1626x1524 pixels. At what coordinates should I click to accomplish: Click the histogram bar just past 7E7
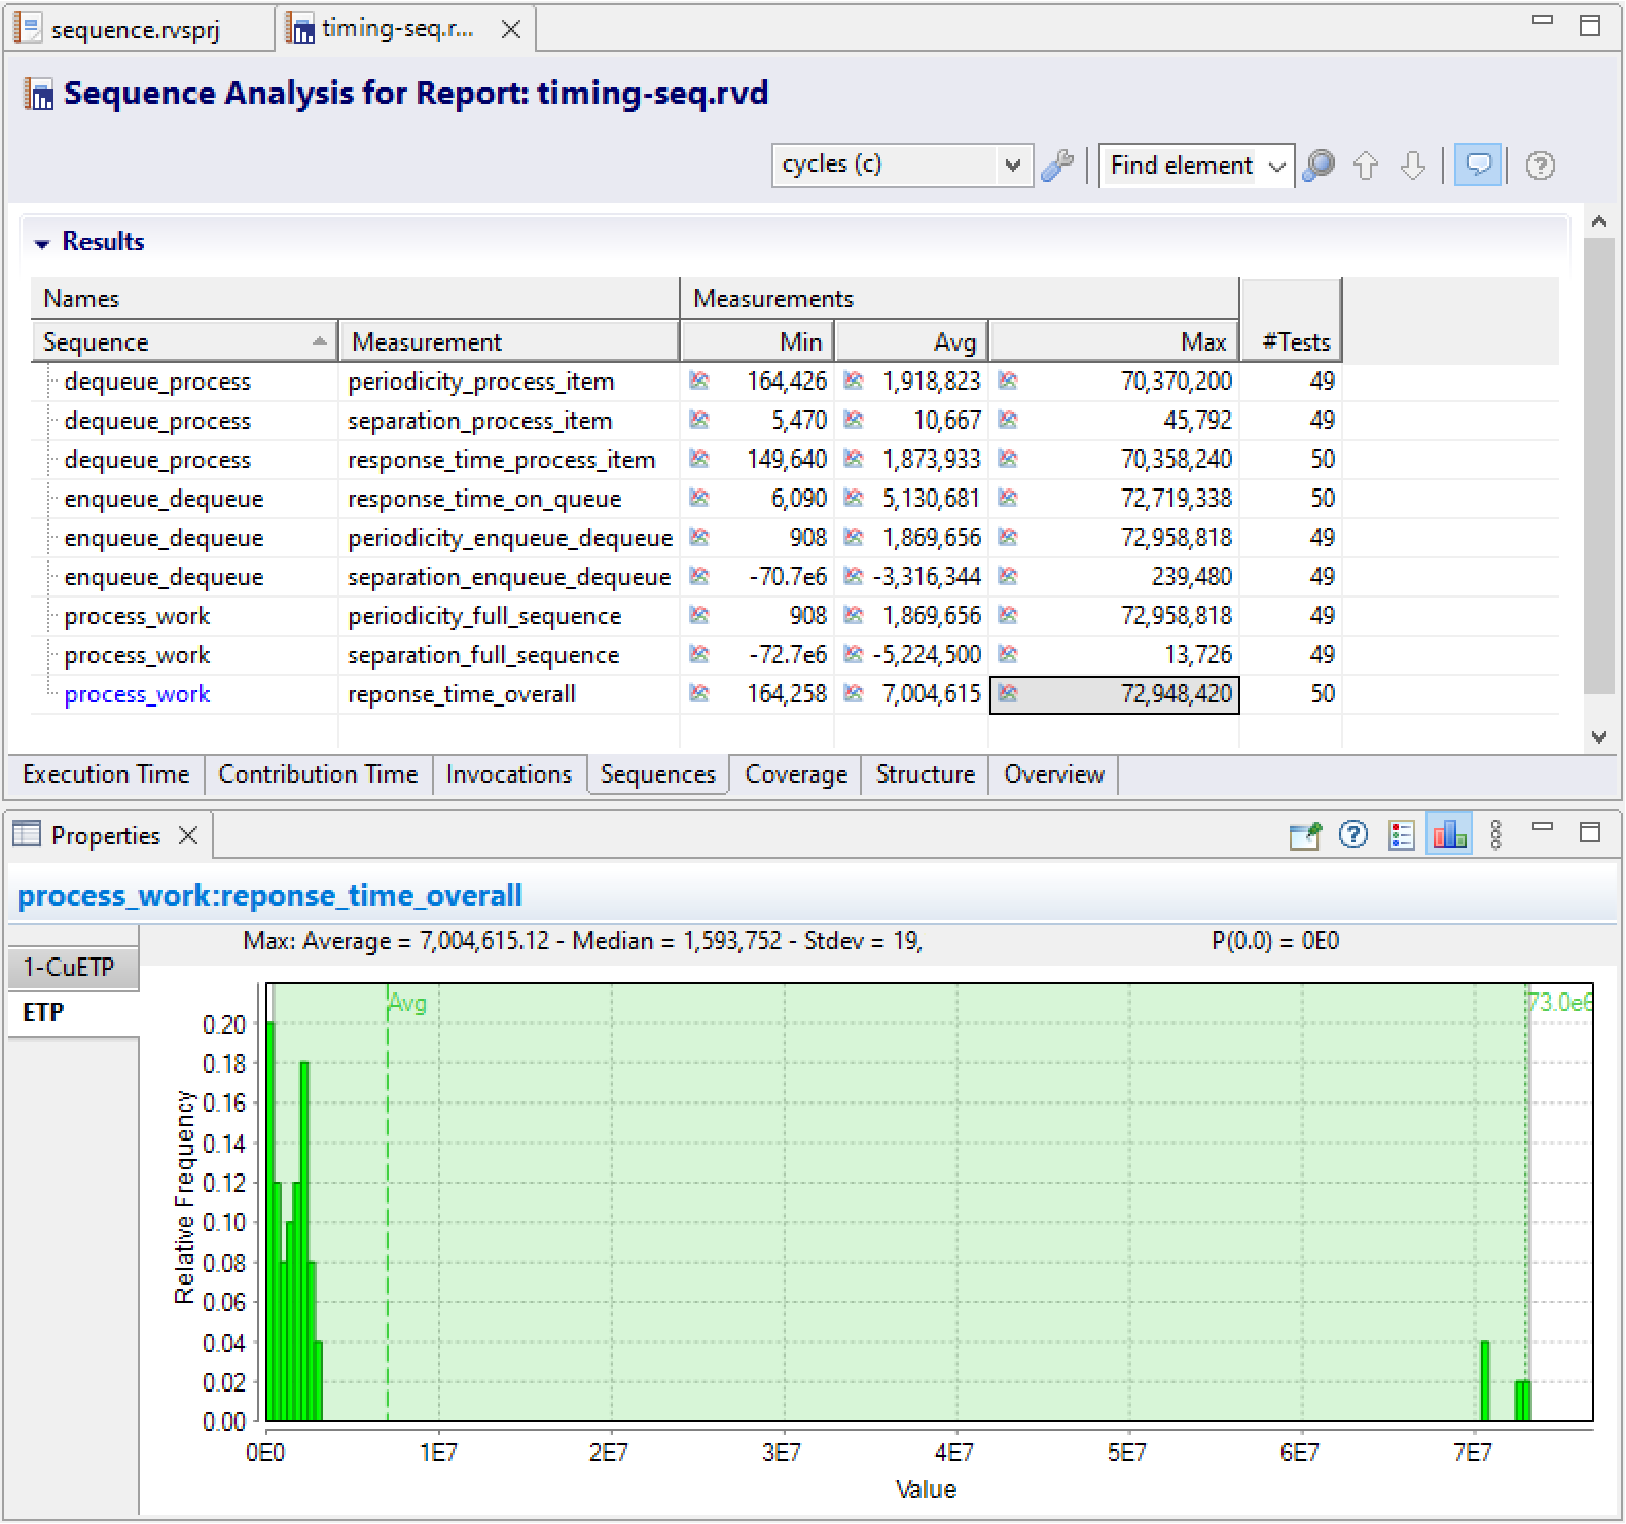point(1485,1381)
